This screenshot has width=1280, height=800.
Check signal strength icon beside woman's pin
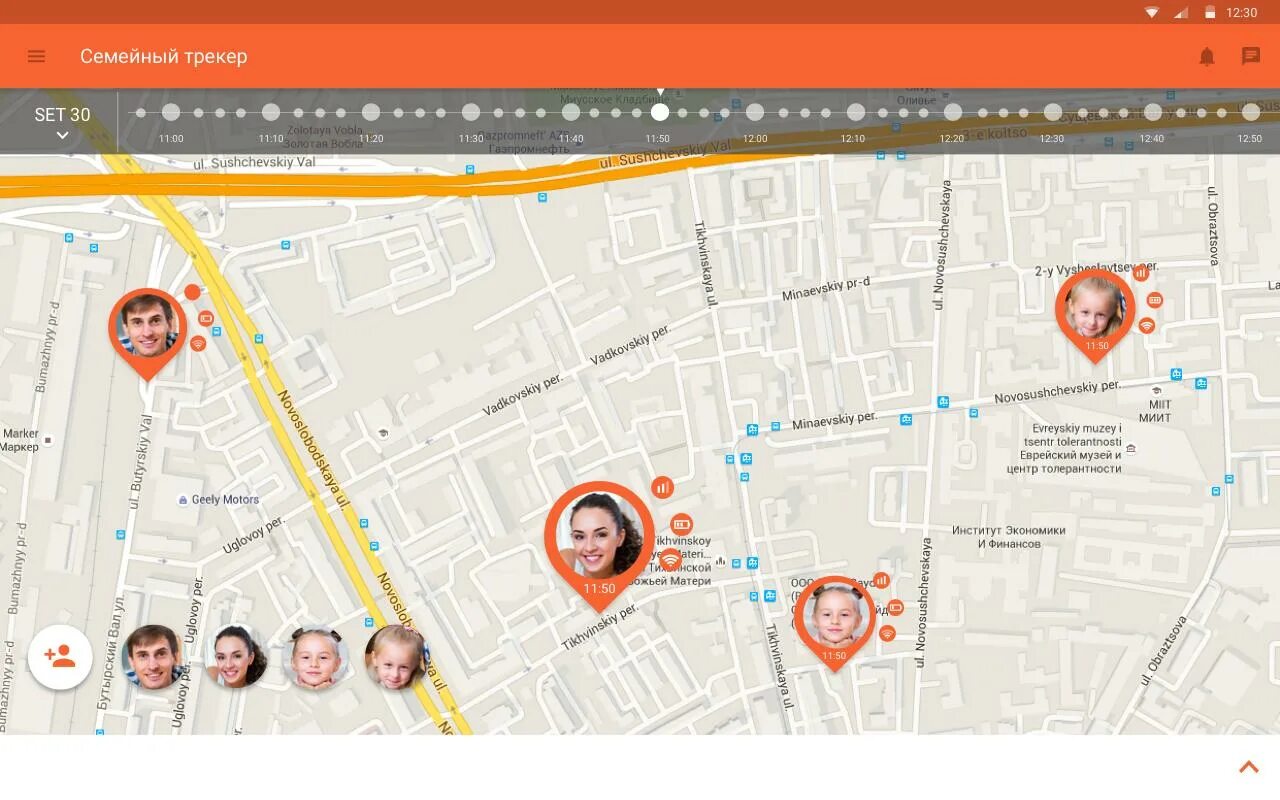pos(662,488)
